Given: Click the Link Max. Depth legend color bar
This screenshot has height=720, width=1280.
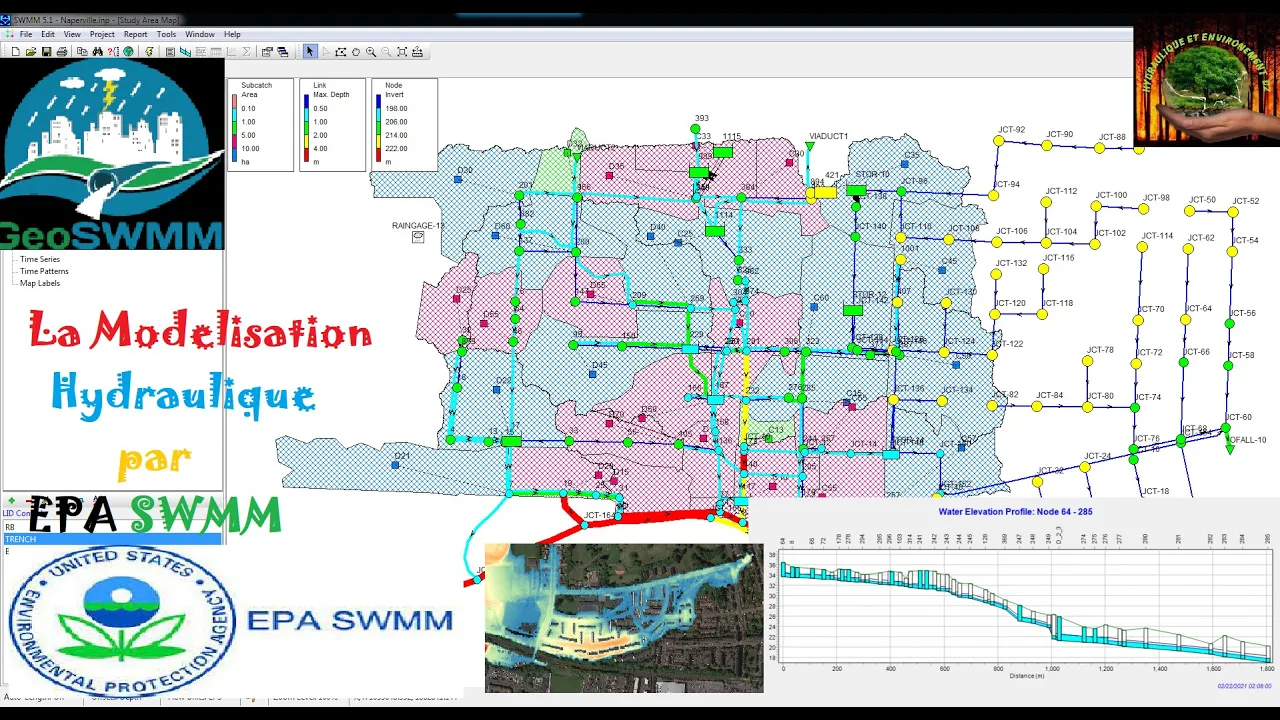Looking at the screenshot, I should (306, 128).
